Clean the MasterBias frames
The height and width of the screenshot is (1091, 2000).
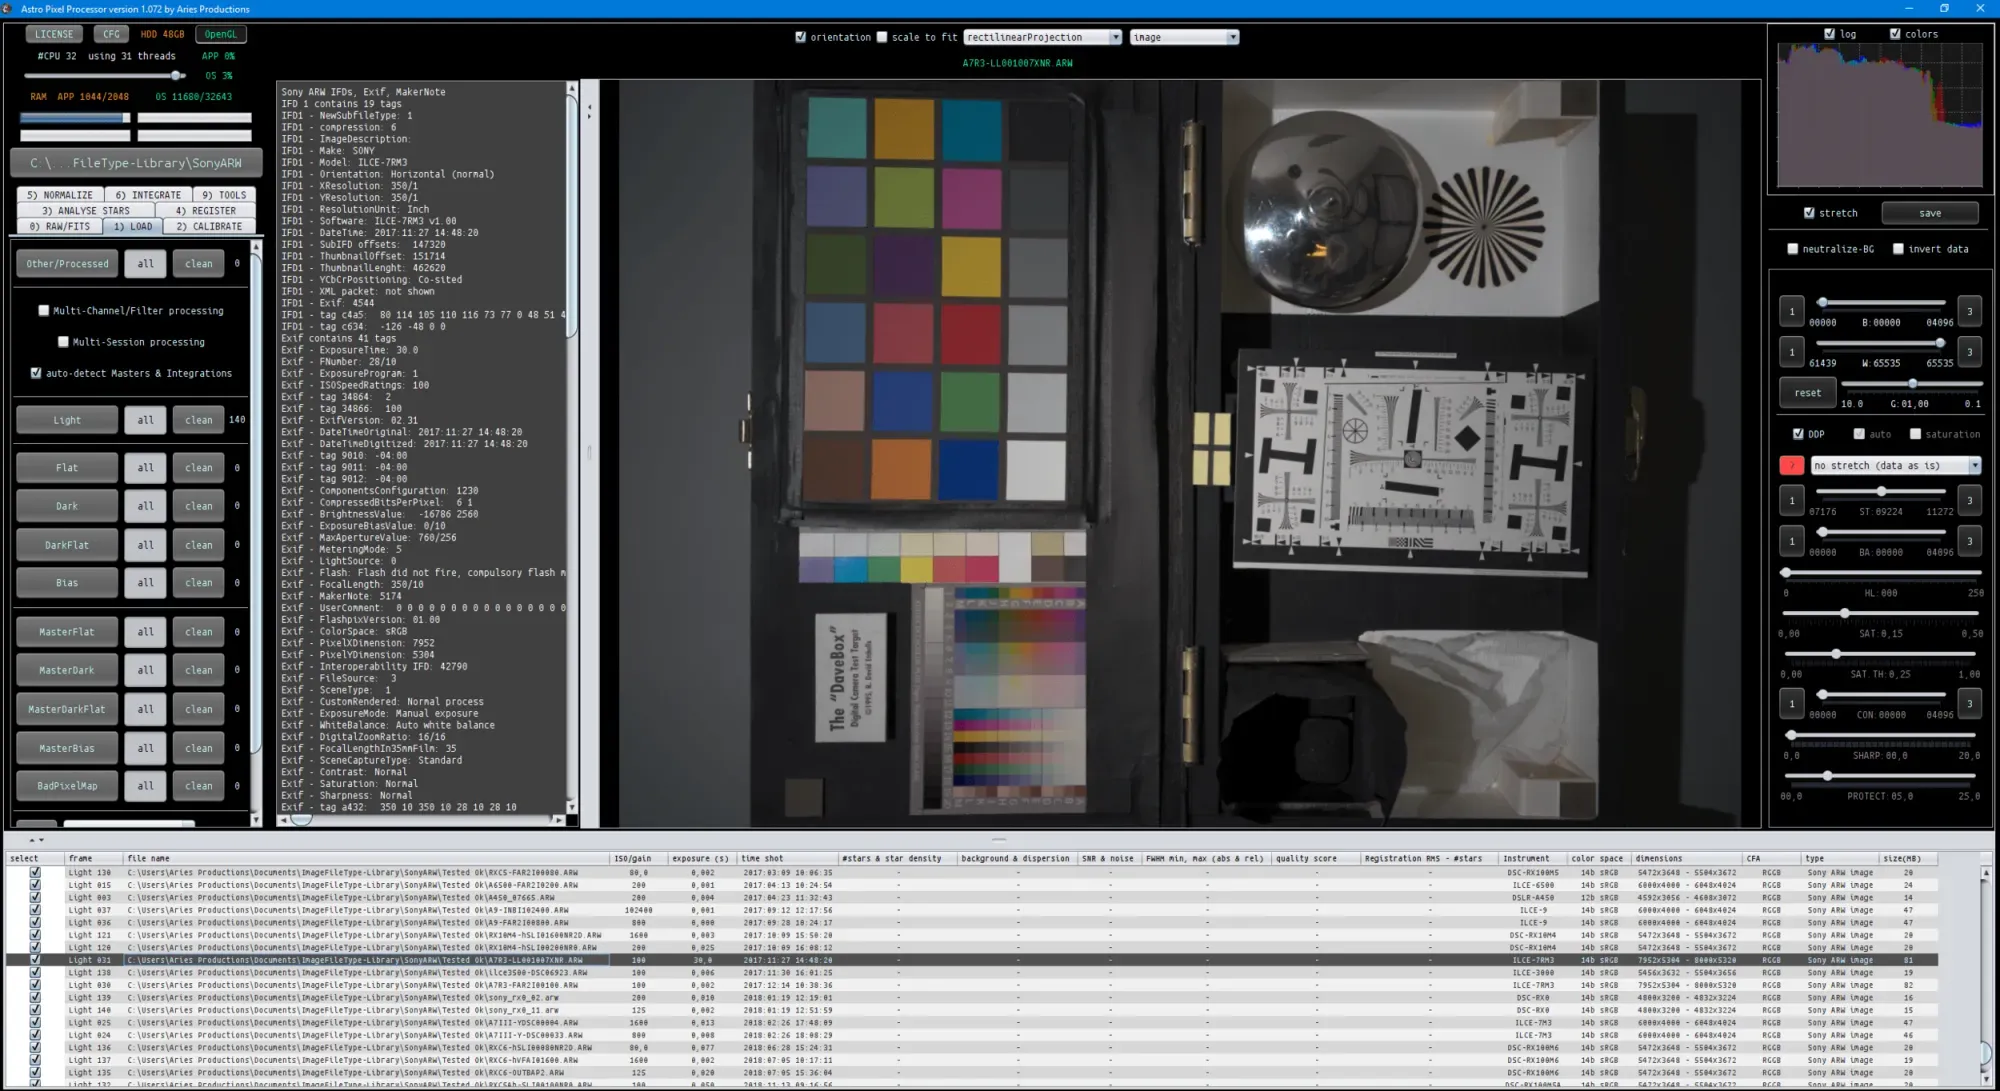coord(197,747)
